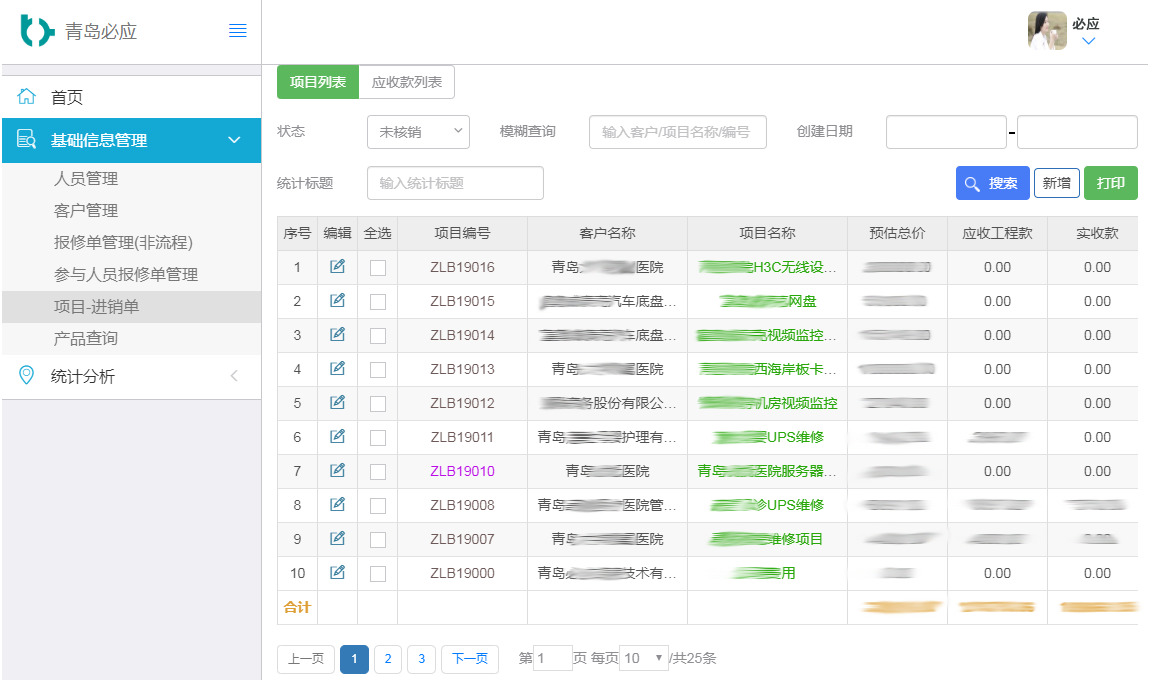This screenshot has width=1150, height=680.
Task: Edit the ZLB19011 project row
Action: pos(337,437)
